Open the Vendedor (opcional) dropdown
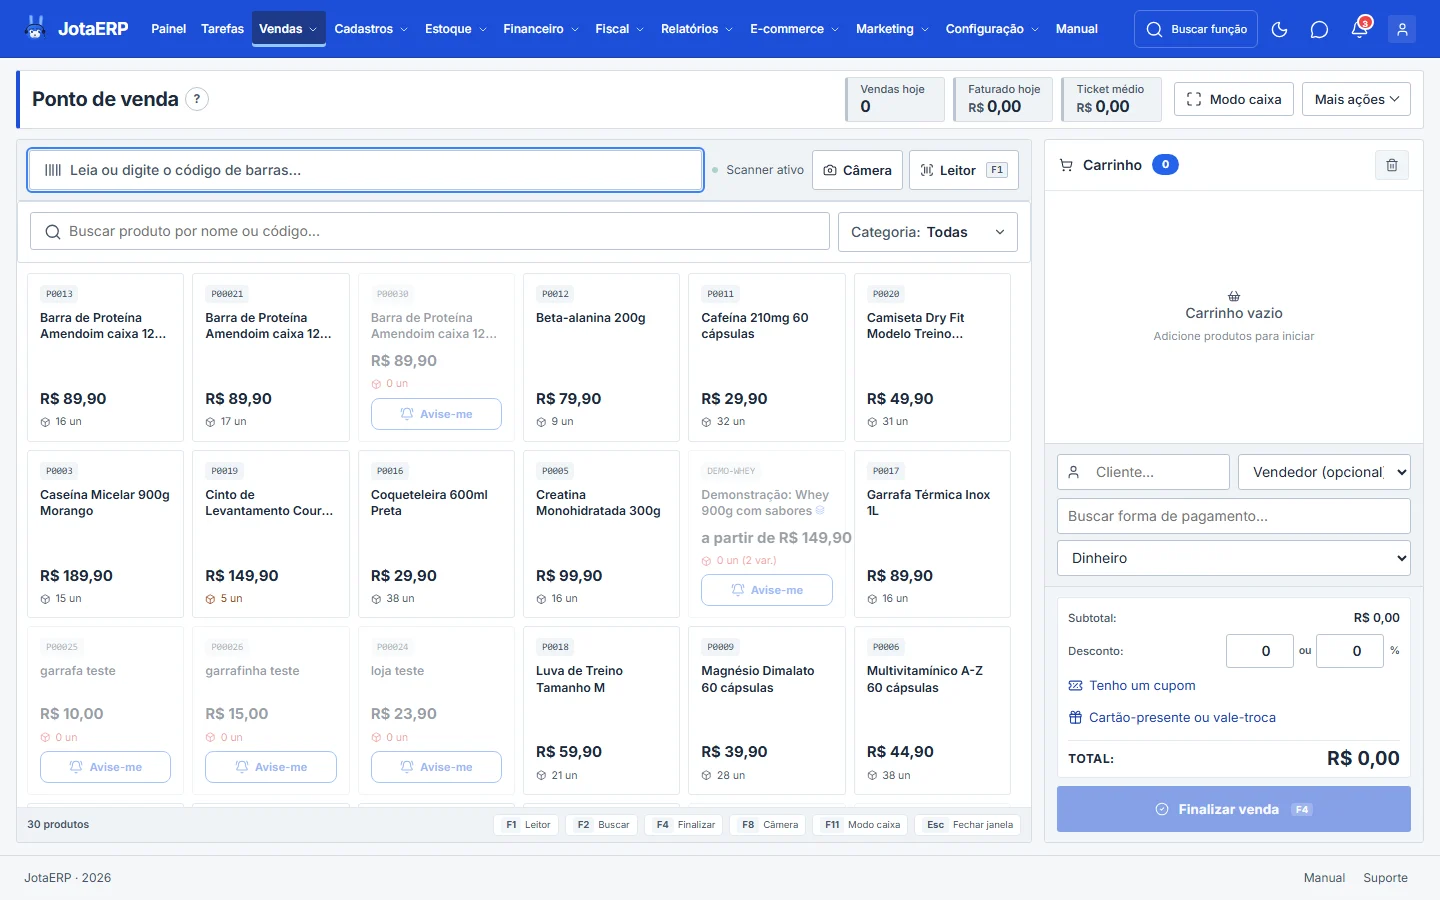The image size is (1440, 900). tap(1324, 472)
